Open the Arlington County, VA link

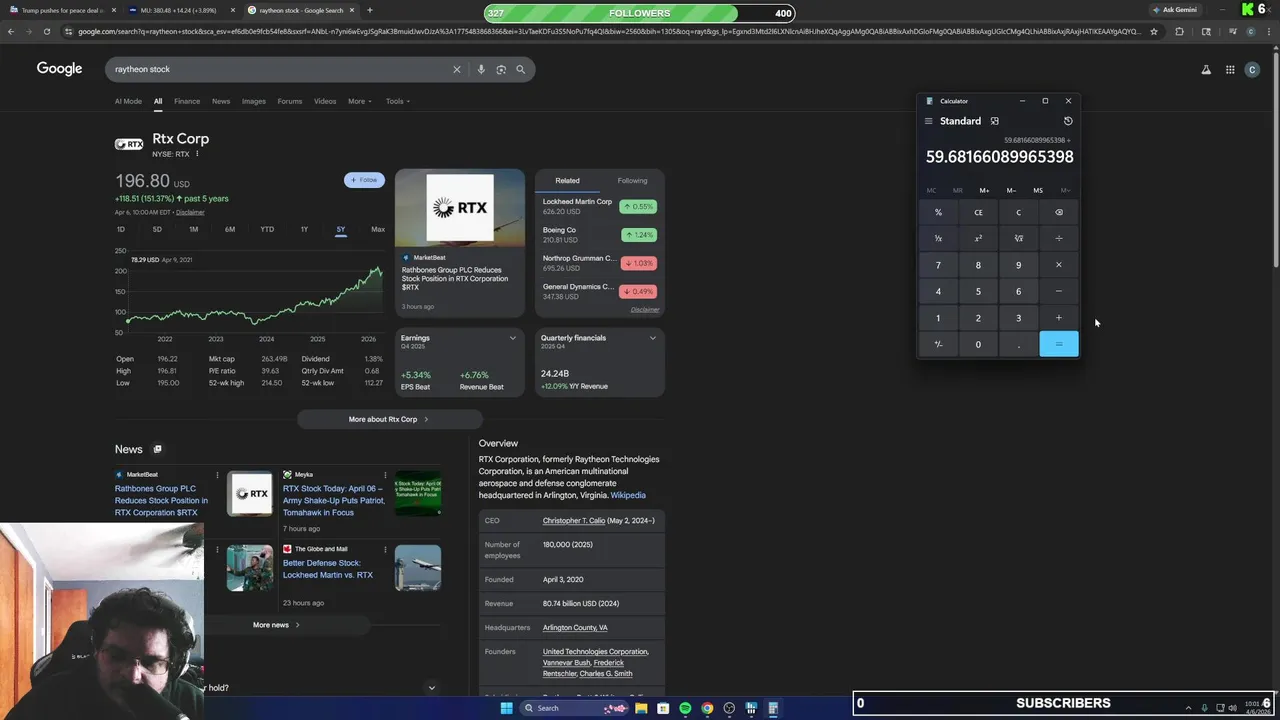point(575,628)
